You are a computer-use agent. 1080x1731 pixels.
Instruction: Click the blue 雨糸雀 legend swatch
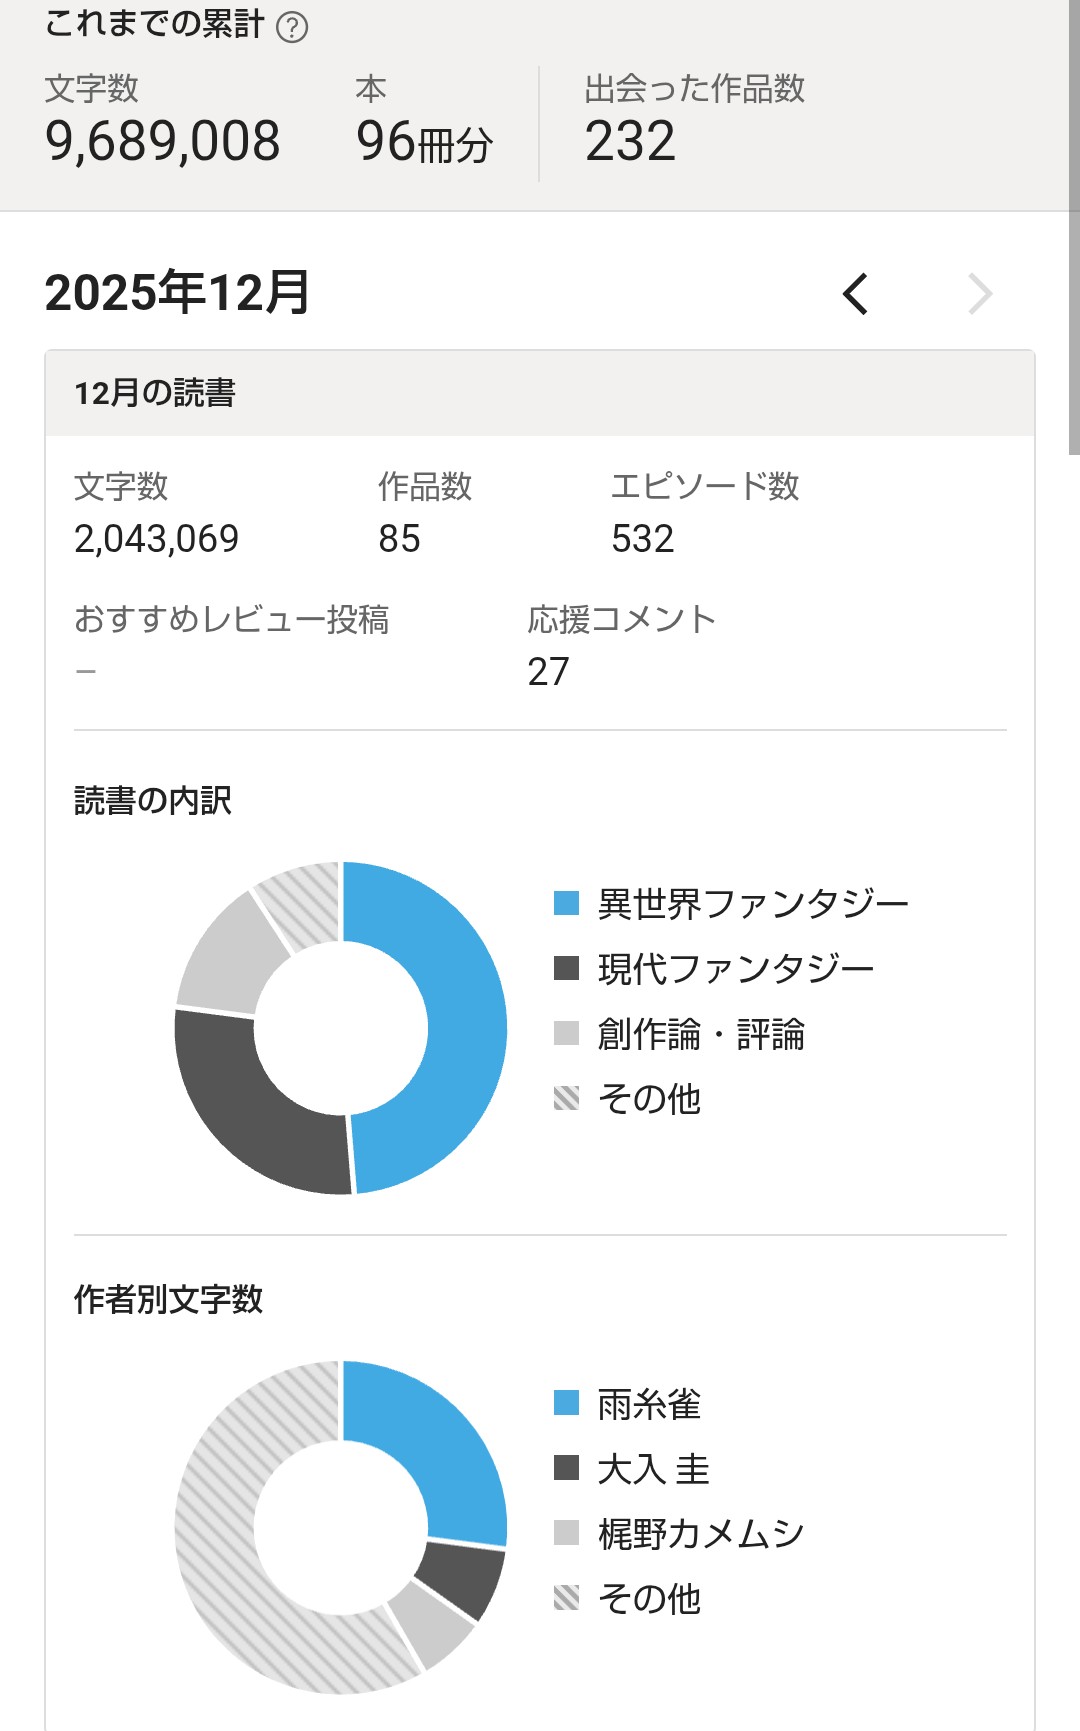click(566, 1403)
